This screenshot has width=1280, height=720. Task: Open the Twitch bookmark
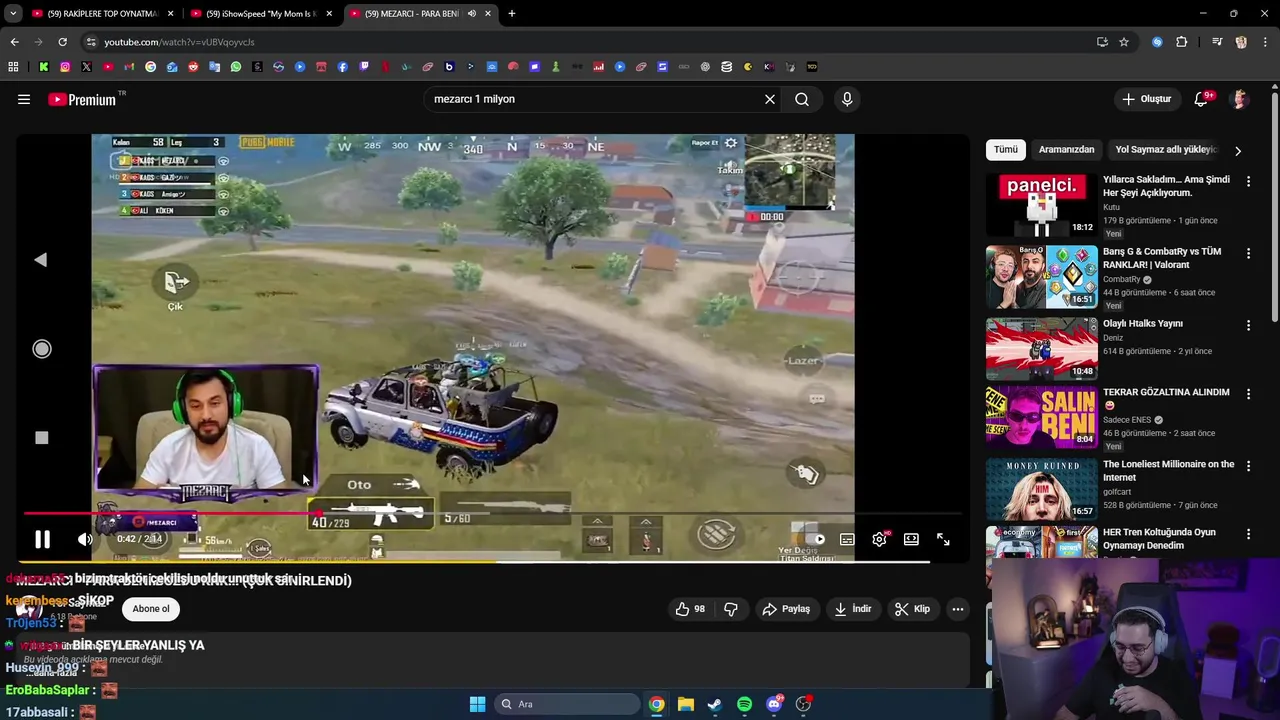(364, 67)
